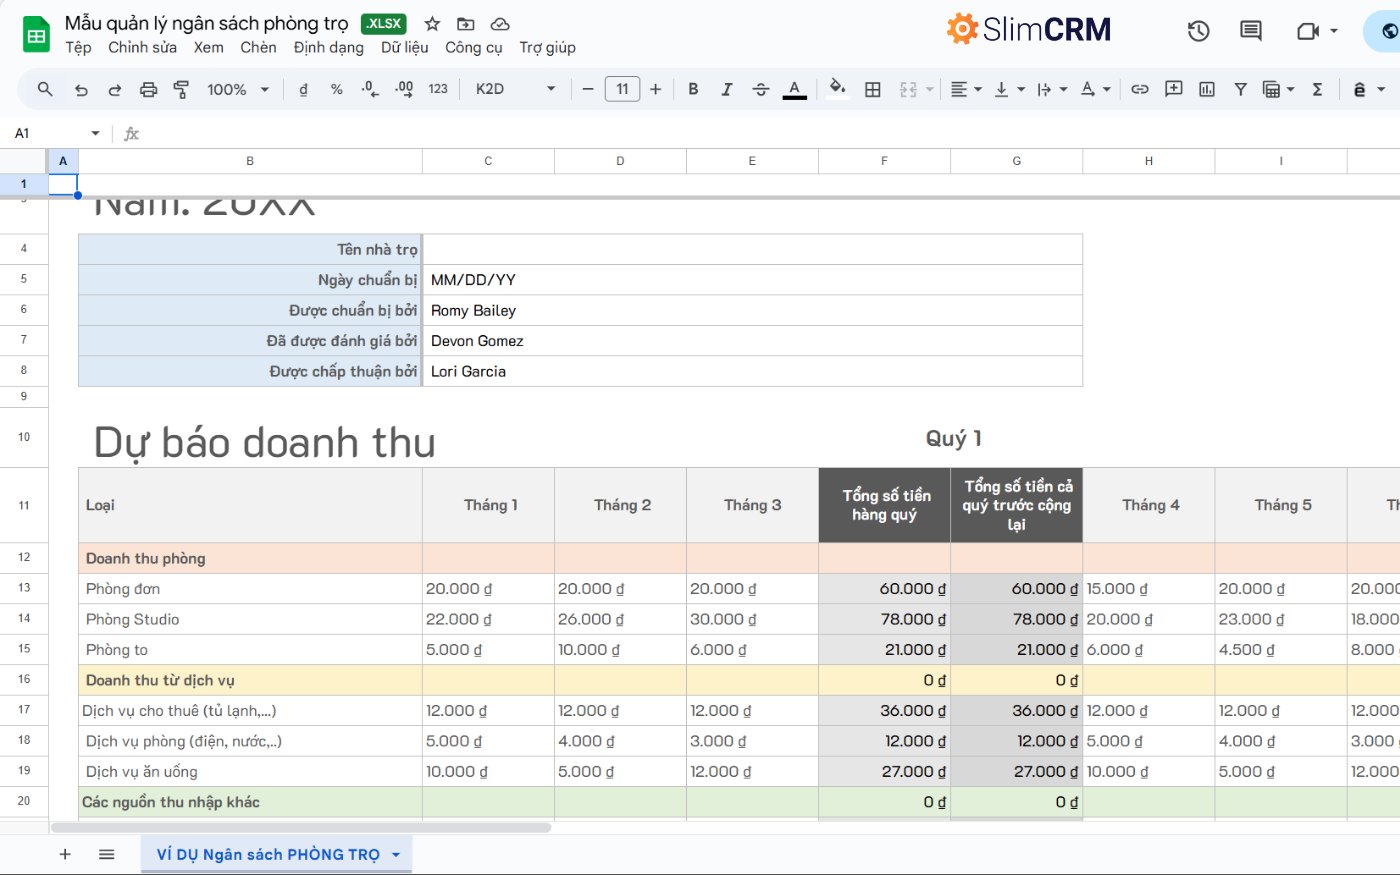
Task: Toggle bold formatting
Action: click(693, 89)
